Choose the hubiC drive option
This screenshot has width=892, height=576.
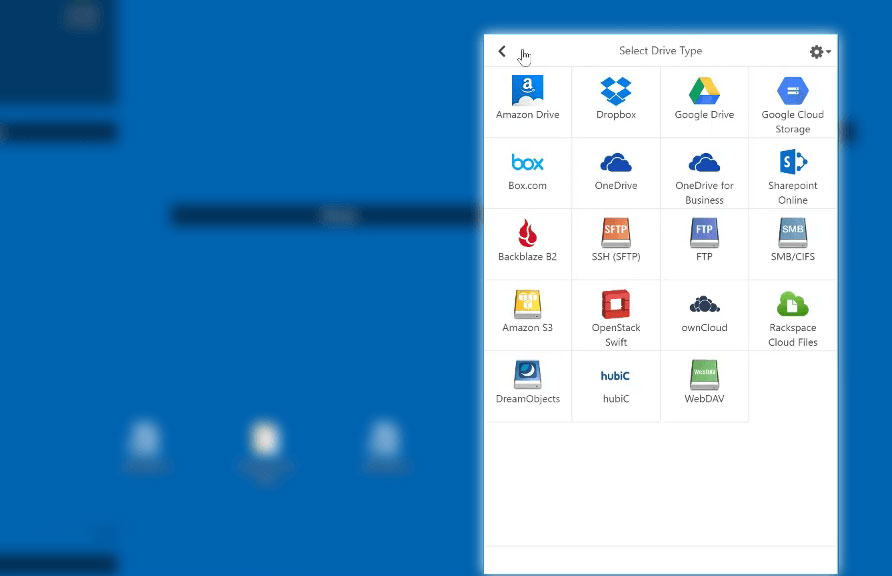[x=615, y=376]
